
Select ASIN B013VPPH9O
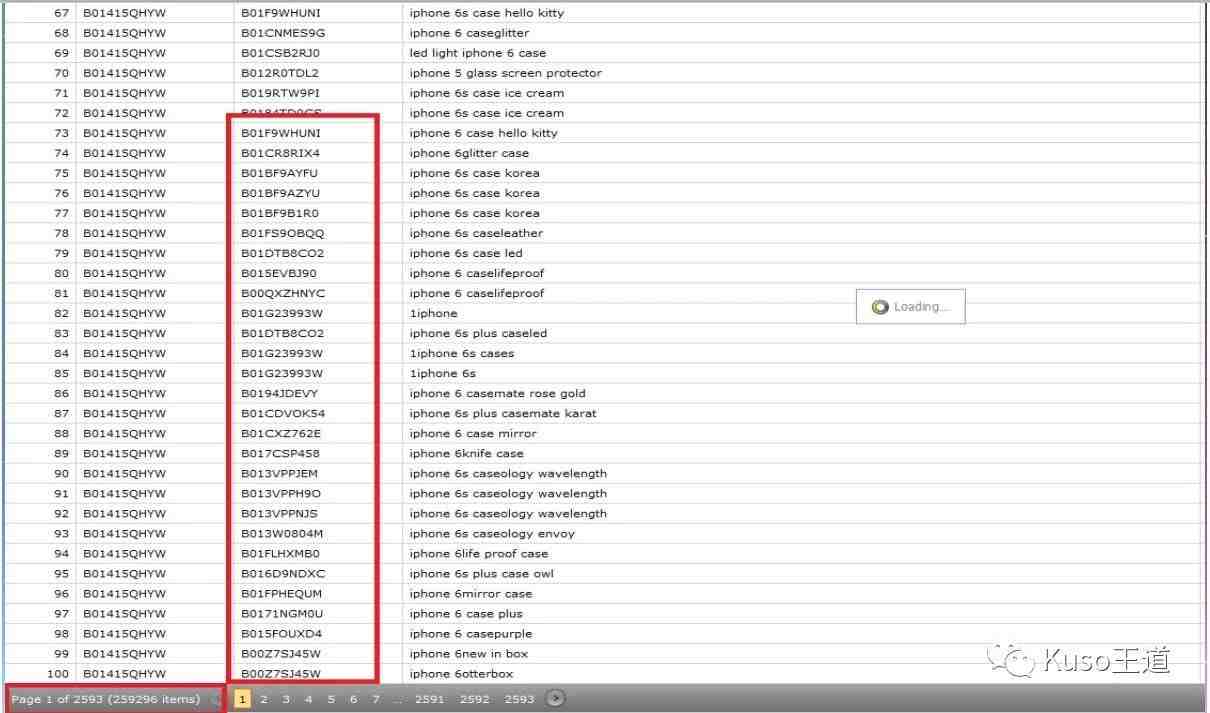click(281, 493)
